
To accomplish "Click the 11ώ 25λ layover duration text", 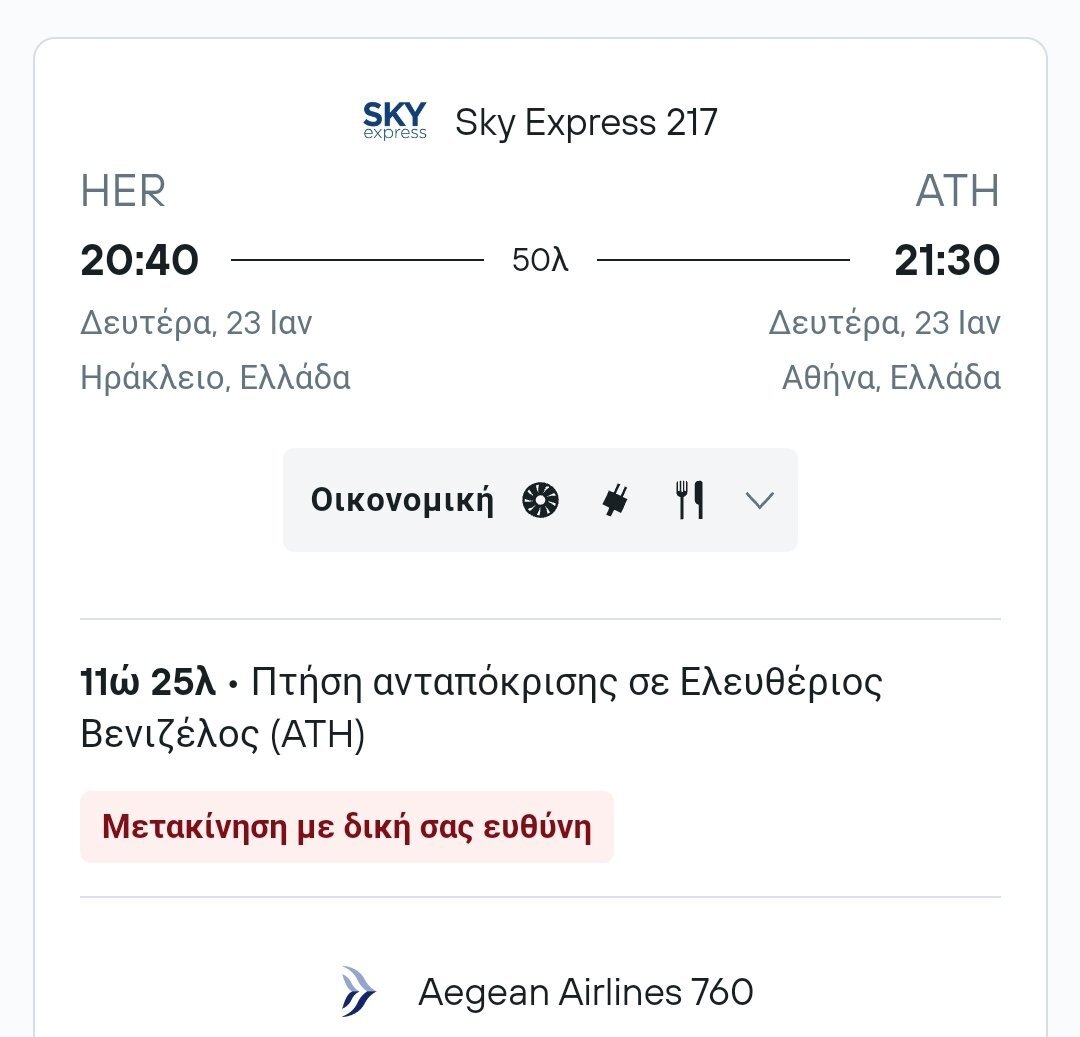I will pyautogui.click(x=148, y=682).
